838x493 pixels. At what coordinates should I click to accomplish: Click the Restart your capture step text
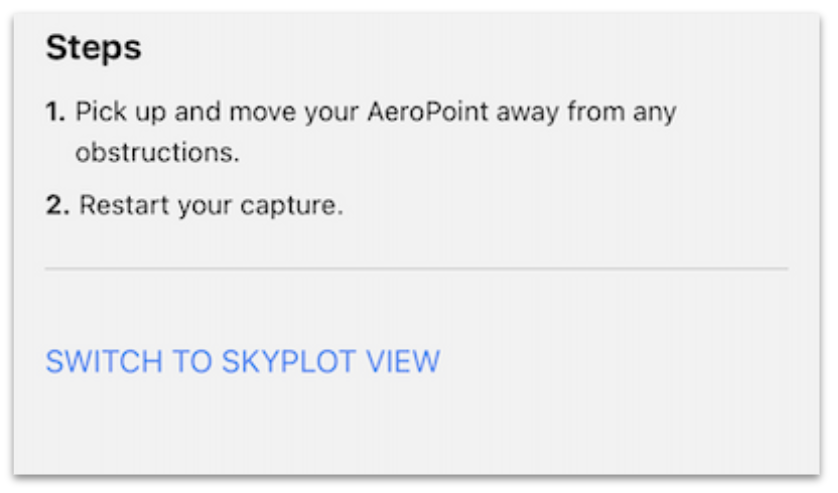tap(210, 206)
